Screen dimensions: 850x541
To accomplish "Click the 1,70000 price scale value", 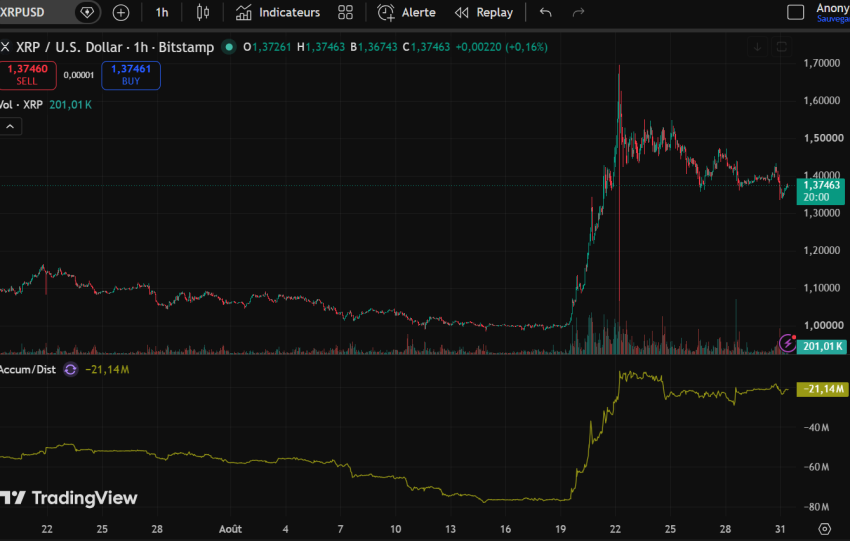I will coord(822,63).
